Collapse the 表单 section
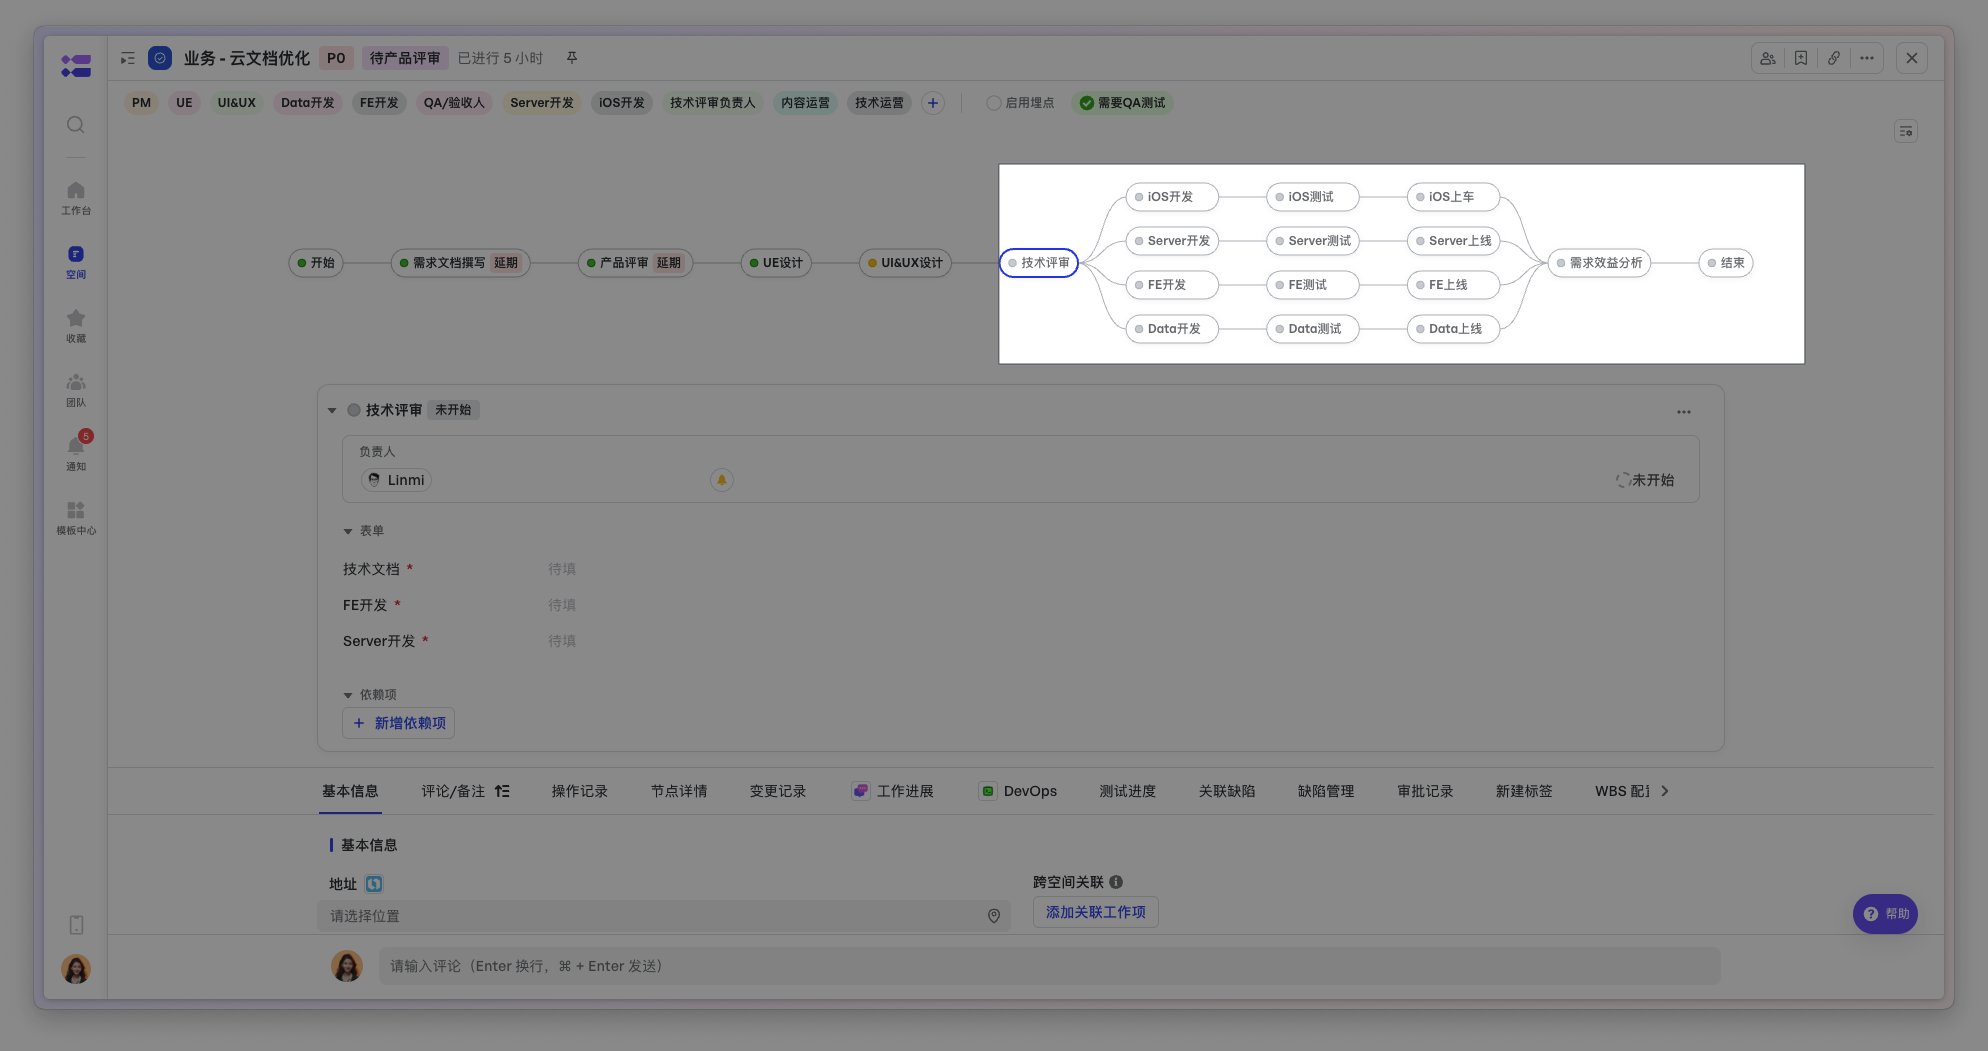 tap(348, 531)
